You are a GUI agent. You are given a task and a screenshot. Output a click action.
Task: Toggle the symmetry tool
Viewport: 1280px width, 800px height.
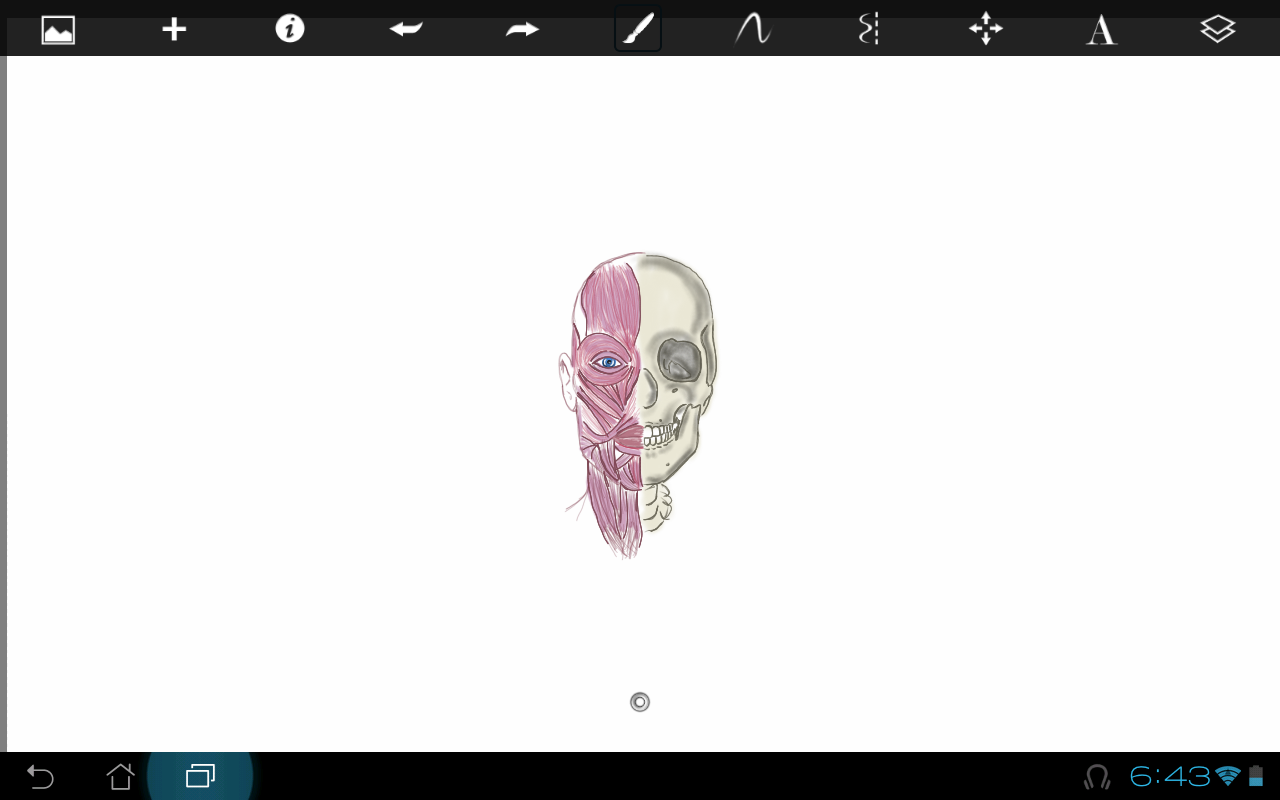tap(869, 30)
